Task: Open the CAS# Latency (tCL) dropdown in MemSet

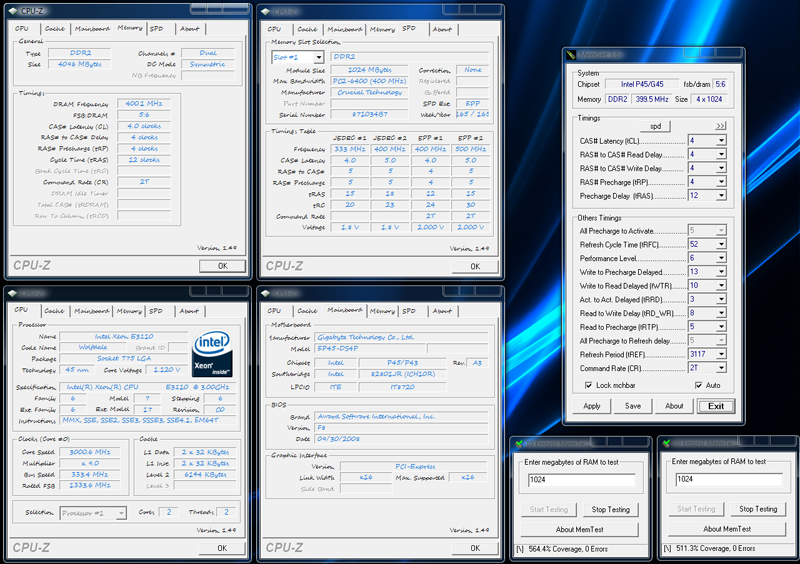Action: (x=721, y=140)
